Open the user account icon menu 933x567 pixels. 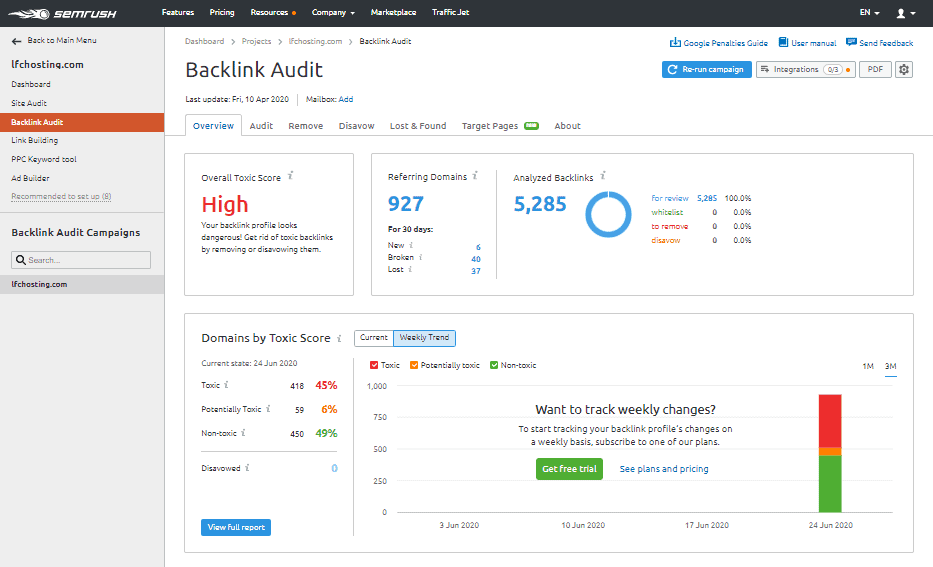[905, 13]
